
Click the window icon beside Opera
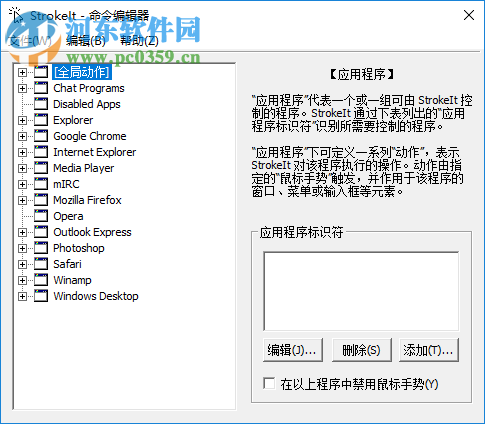(x=41, y=216)
